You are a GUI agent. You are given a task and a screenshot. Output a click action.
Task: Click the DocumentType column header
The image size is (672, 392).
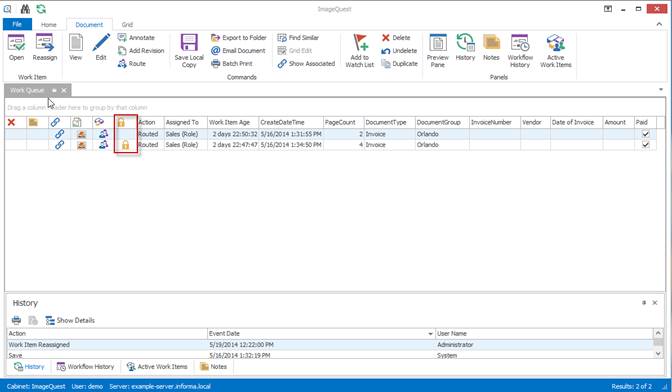pyautogui.click(x=389, y=123)
